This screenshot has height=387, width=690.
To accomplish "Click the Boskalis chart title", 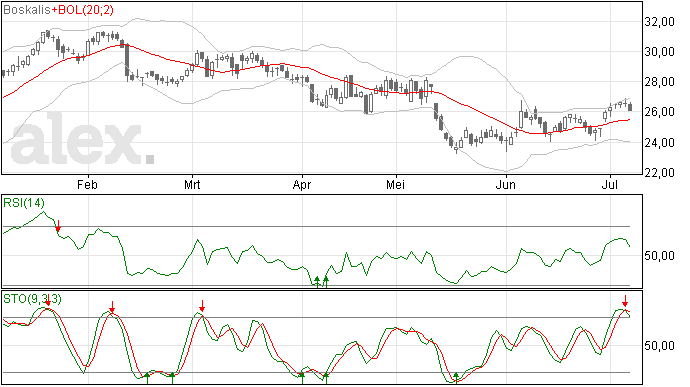I will tap(27, 10).
